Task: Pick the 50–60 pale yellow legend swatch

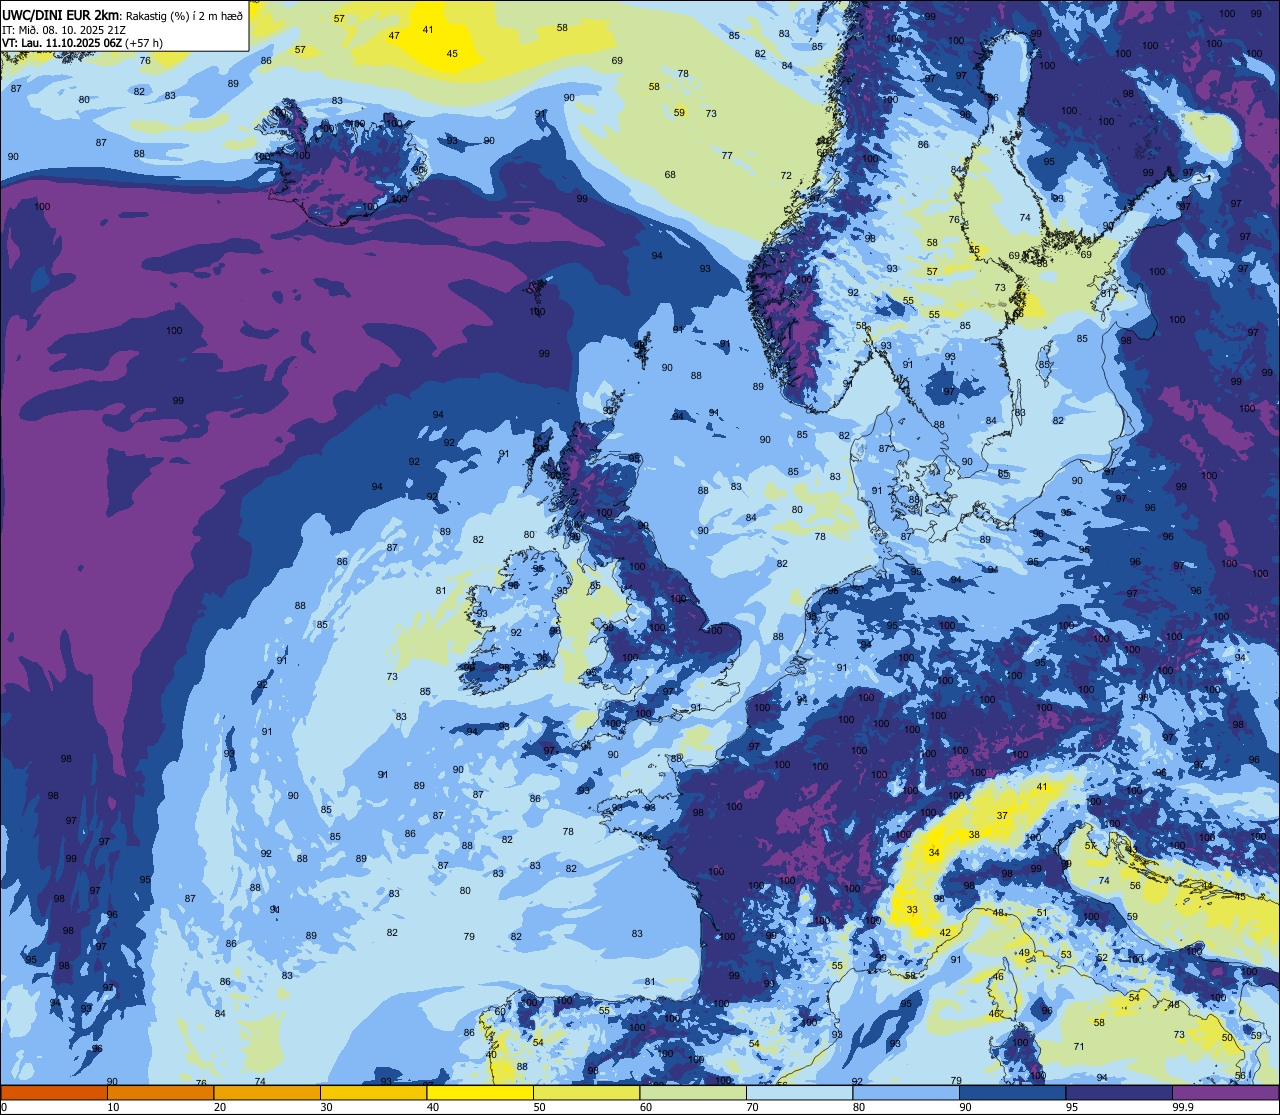Action: [586, 1092]
